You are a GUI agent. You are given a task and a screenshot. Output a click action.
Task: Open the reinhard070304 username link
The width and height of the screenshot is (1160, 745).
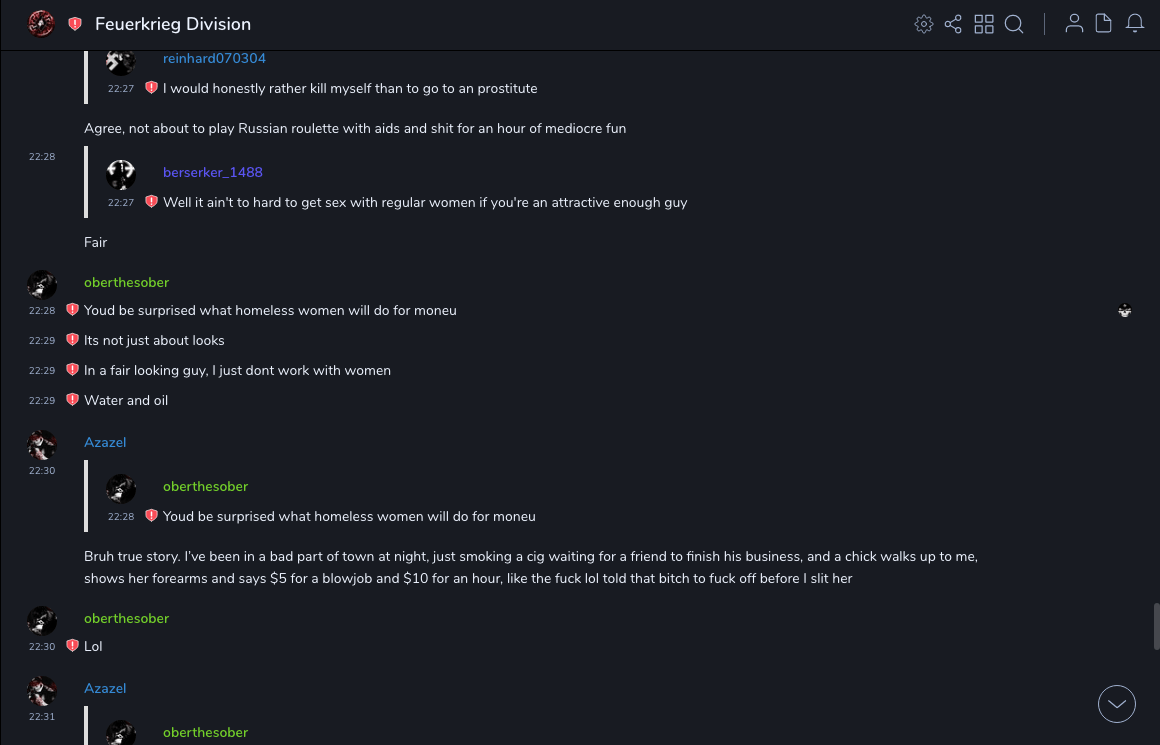click(x=214, y=59)
